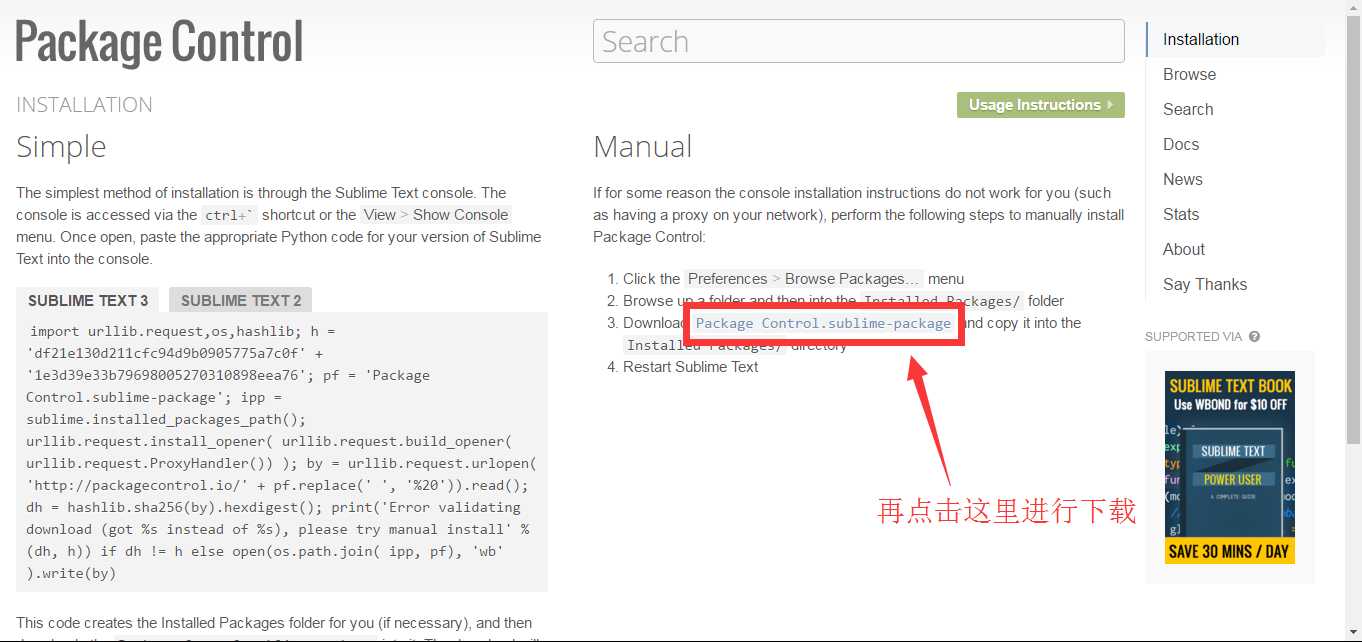Screen dimensions: 1362x642
Task: Download the Package Control.sublime-package link
Action: click(823, 323)
